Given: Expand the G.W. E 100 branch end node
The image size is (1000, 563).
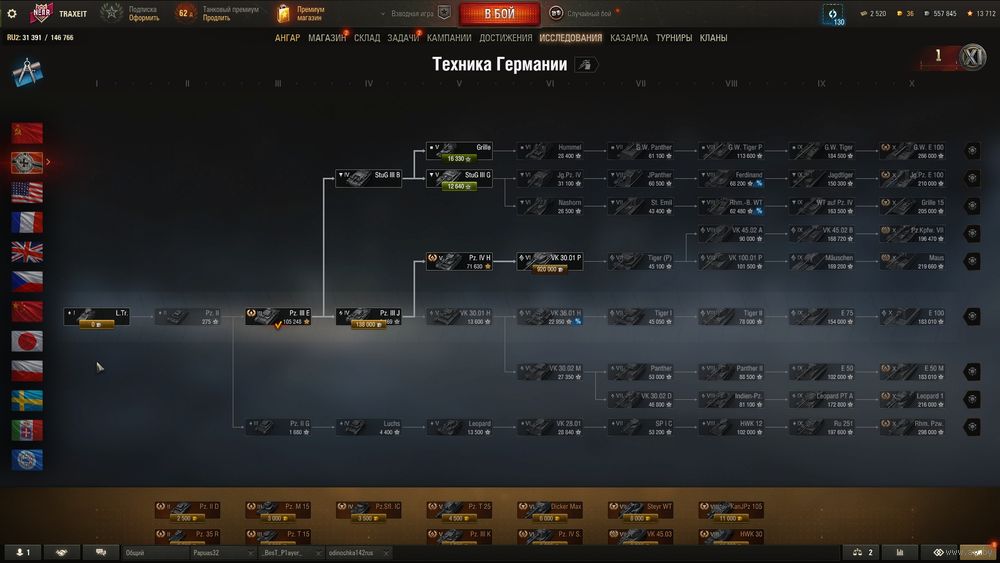Looking at the screenshot, I should point(972,150).
